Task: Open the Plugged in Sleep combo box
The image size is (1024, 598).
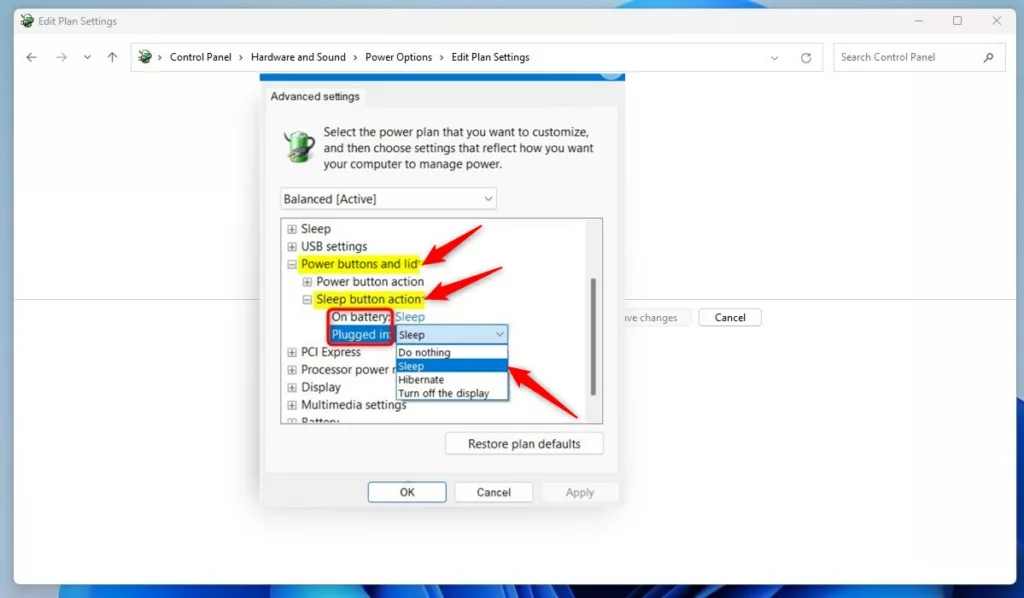Action: [452, 334]
